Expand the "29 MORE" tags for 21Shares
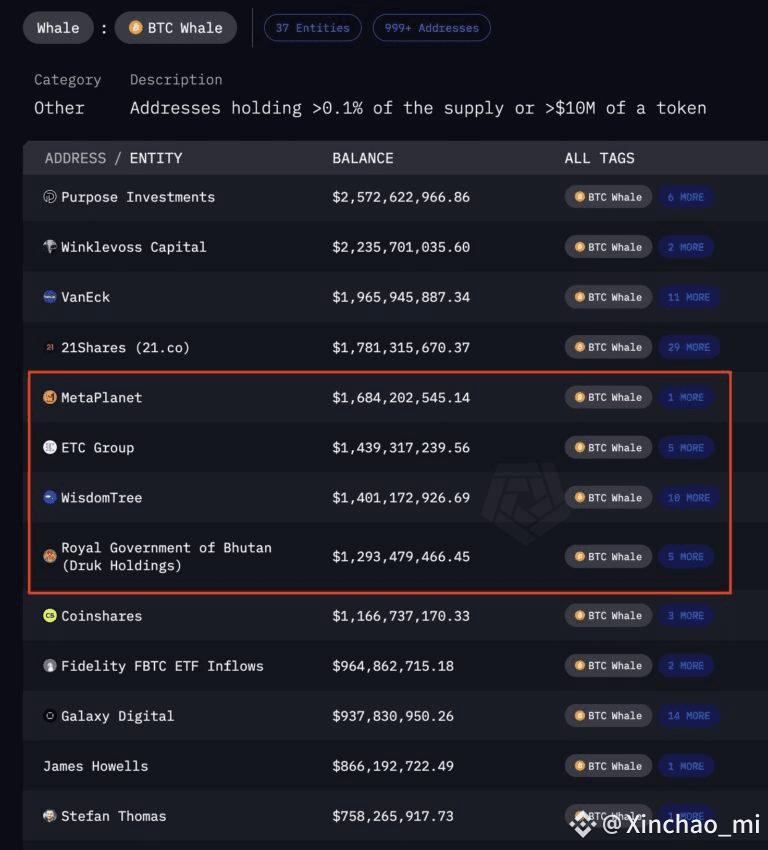This screenshot has height=850, width=768. coord(688,347)
